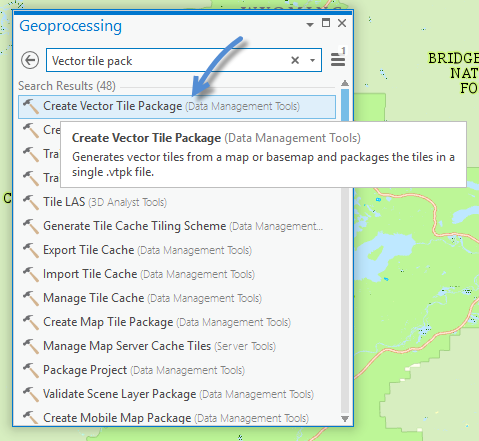The width and height of the screenshot is (479, 441).
Task: Float the Geoprocessing pane with the window icon
Action: click(x=326, y=23)
